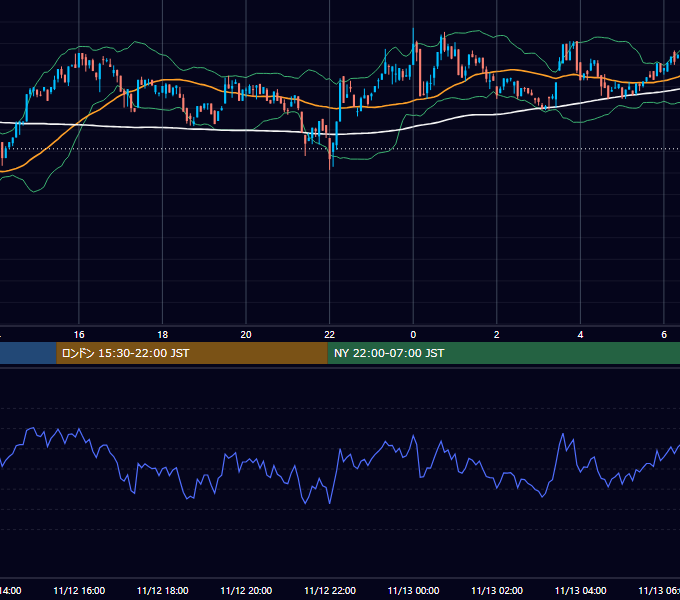The height and width of the screenshot is (600, 680).
Task: Click the 6 hour label on the chart axis
Action: point(664,335)
